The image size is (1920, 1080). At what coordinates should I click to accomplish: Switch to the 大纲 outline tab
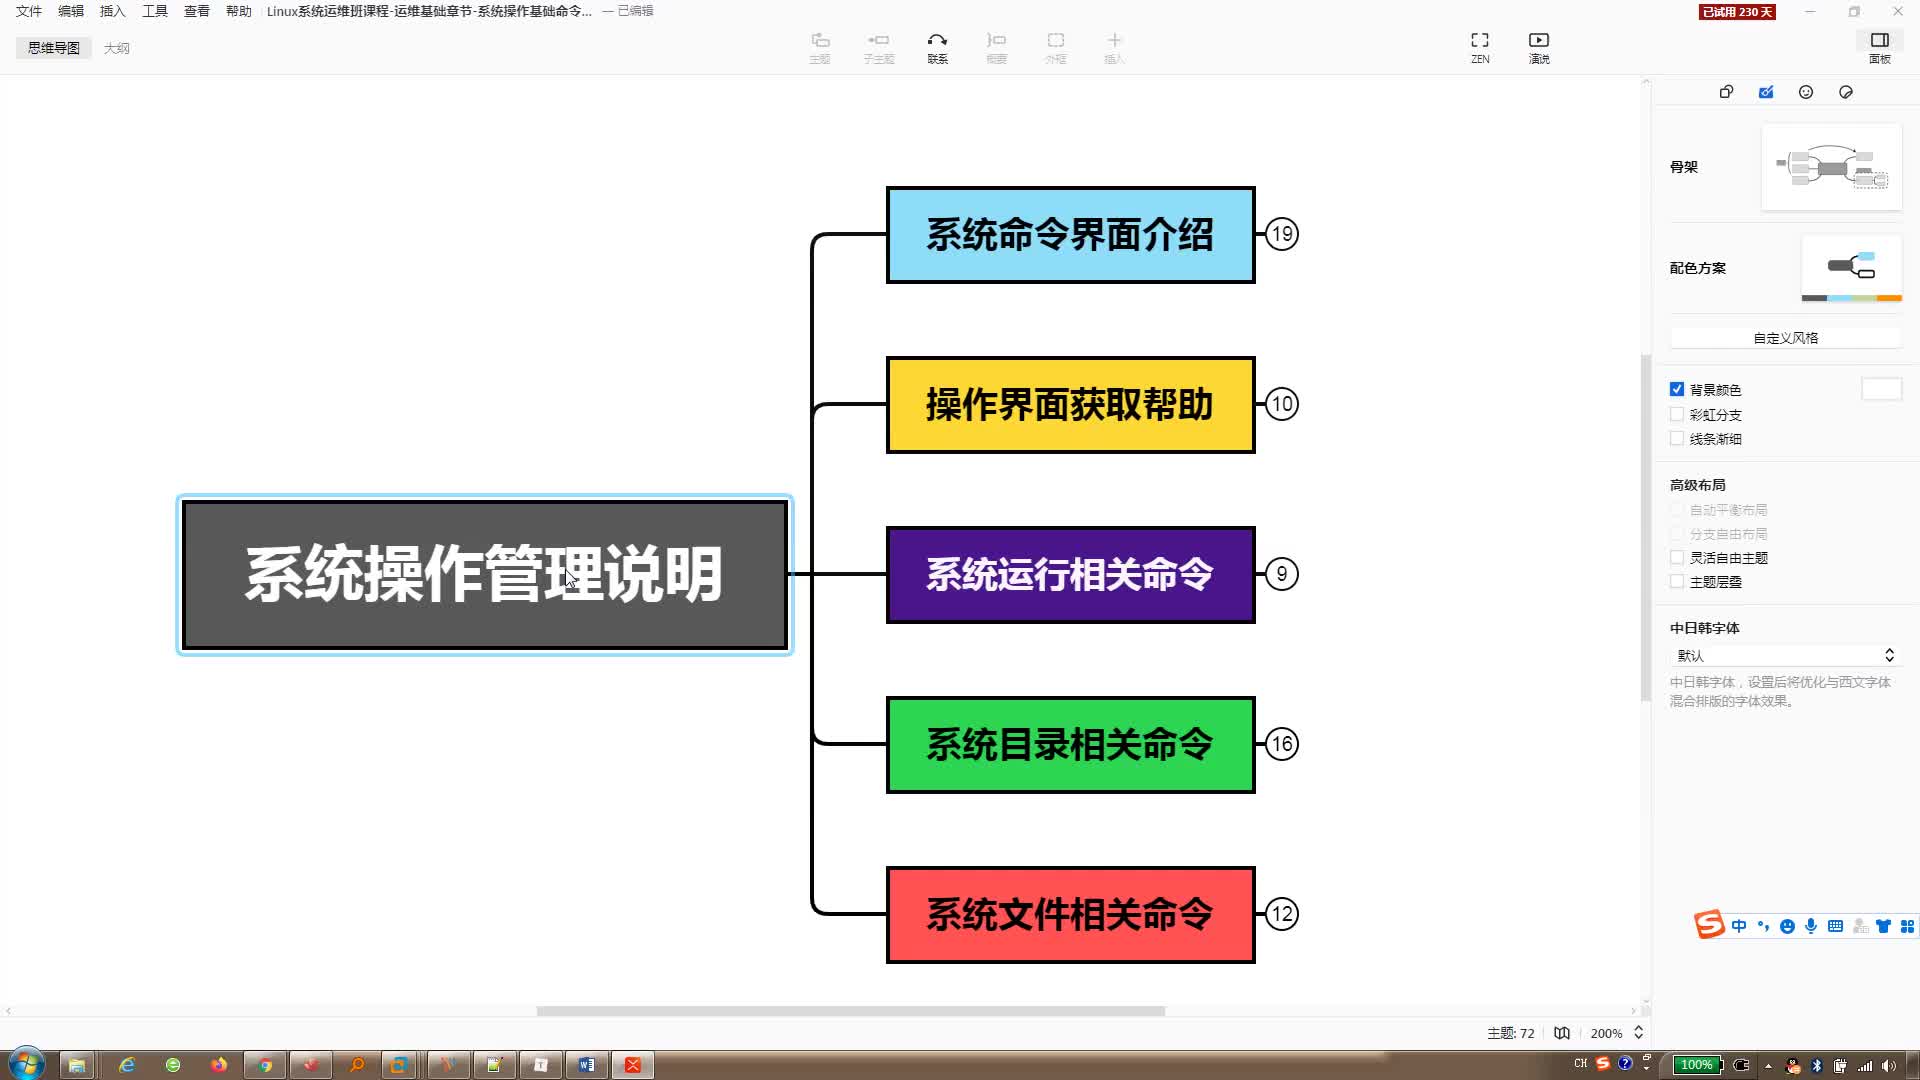(117, 48)
